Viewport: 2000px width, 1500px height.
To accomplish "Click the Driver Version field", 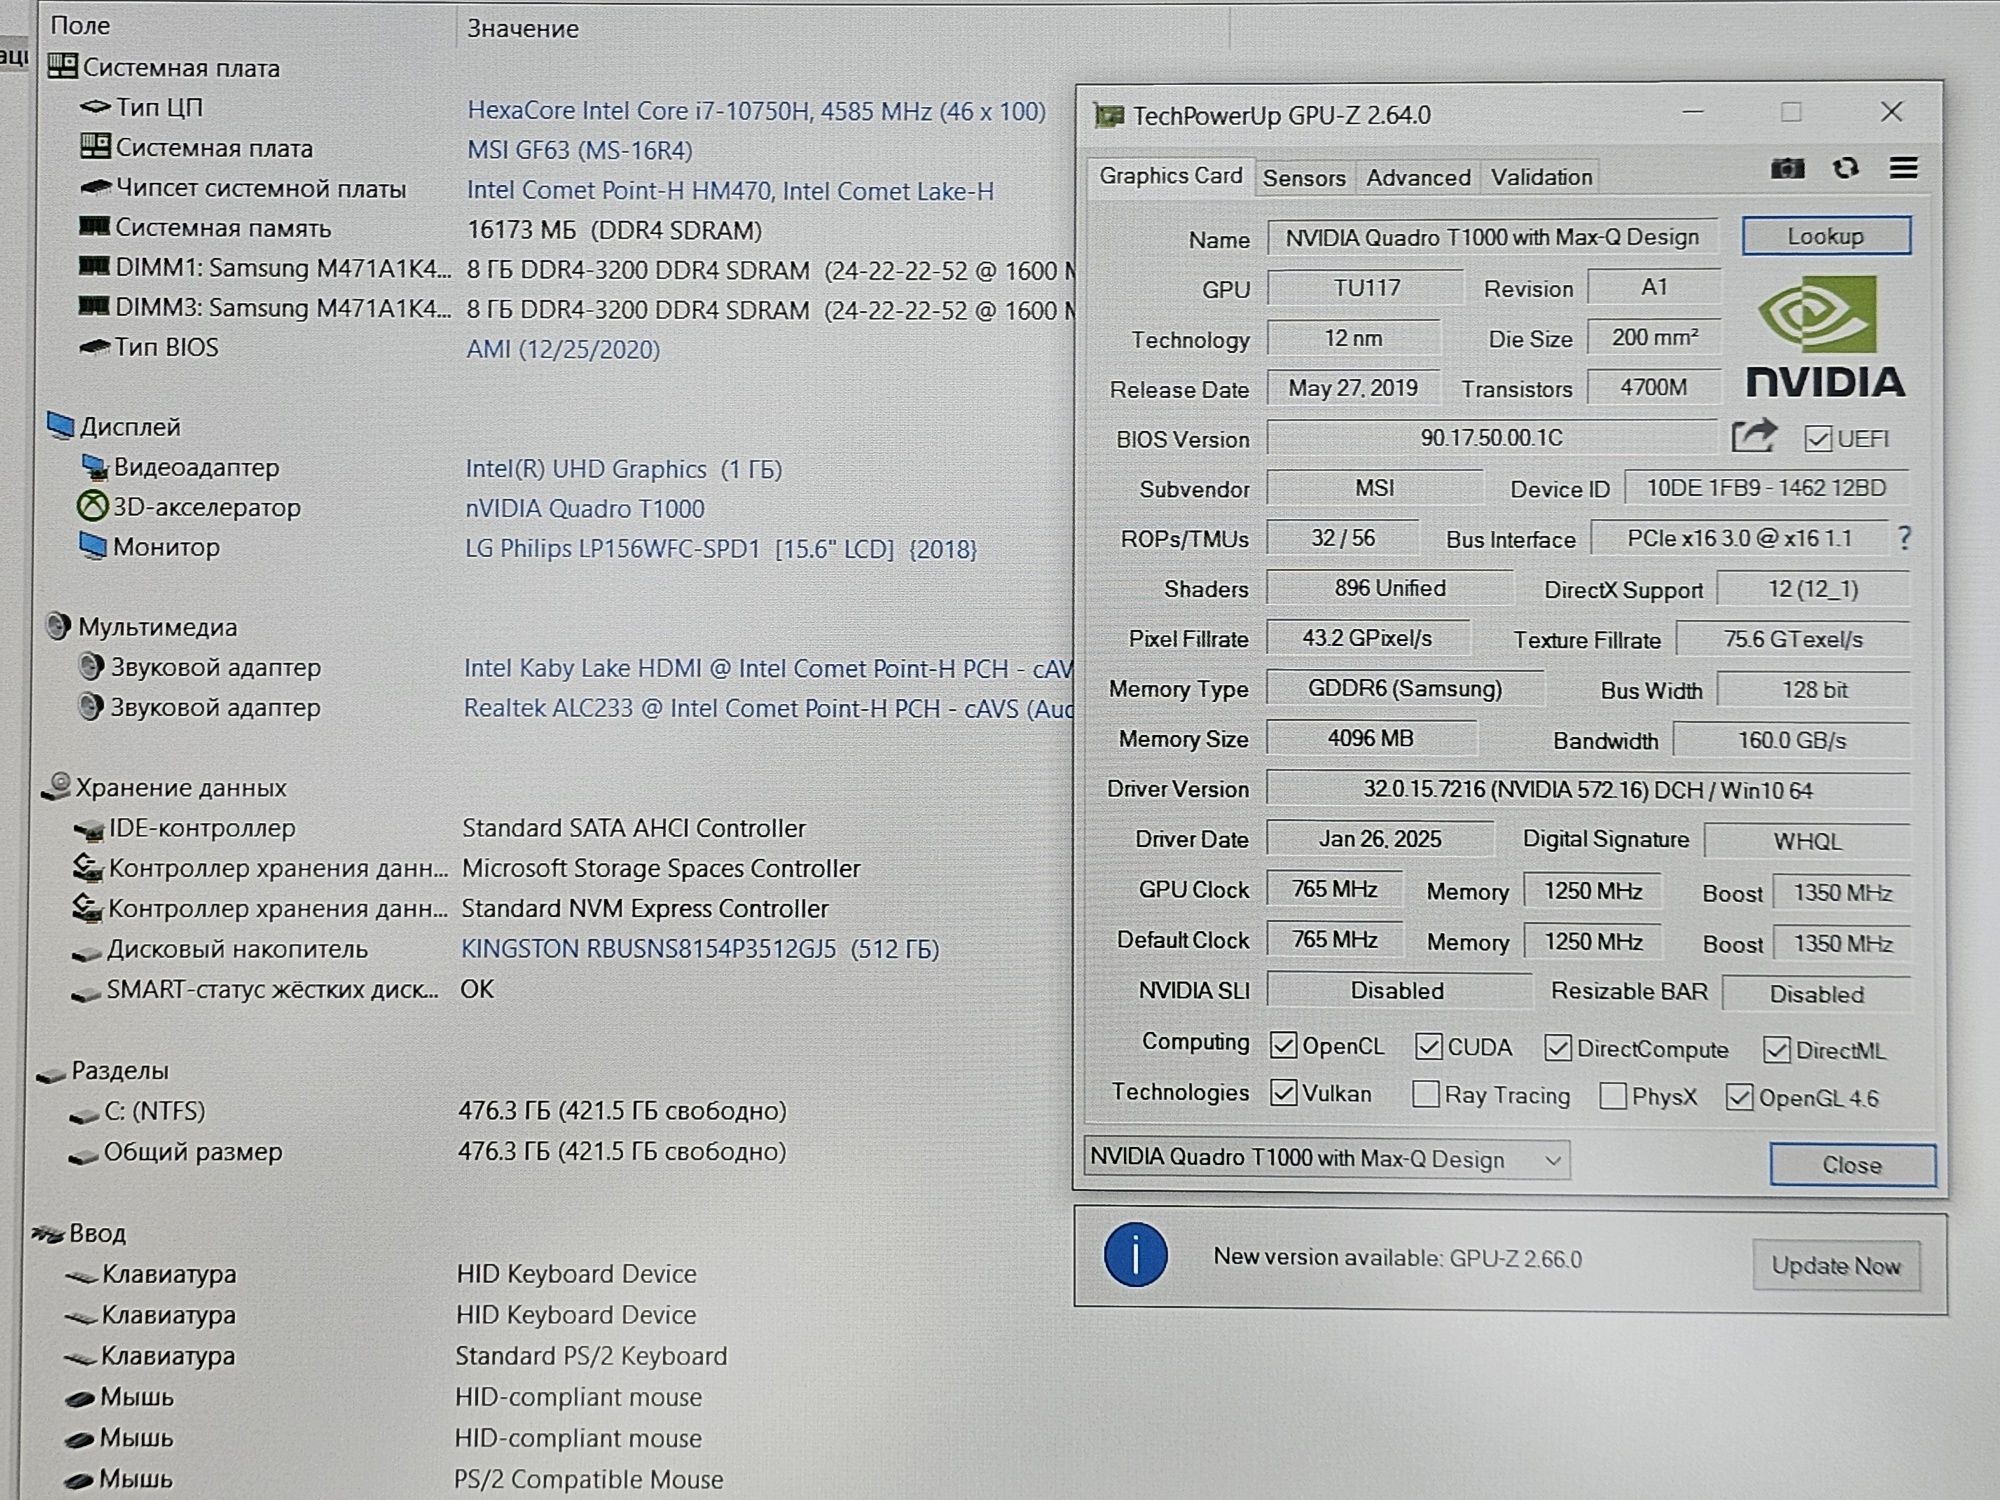I will point(1587,789).
